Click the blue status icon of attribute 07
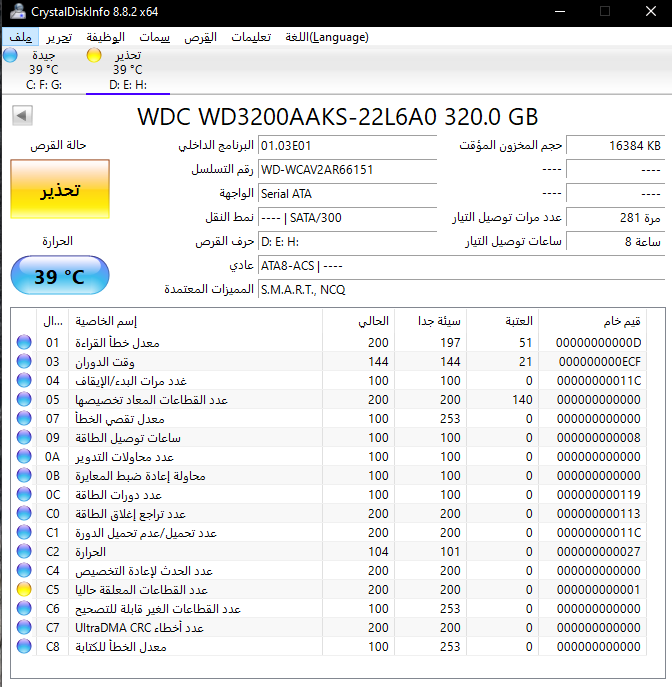The width and height of the screenshot is (672, 687). pos(24,418)
